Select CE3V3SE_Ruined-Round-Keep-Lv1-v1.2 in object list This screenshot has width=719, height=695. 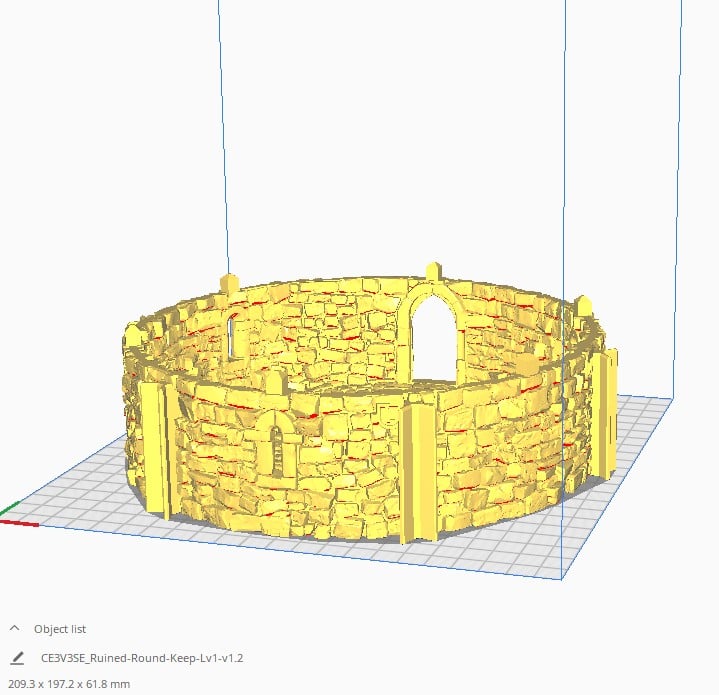coord(142,659)
